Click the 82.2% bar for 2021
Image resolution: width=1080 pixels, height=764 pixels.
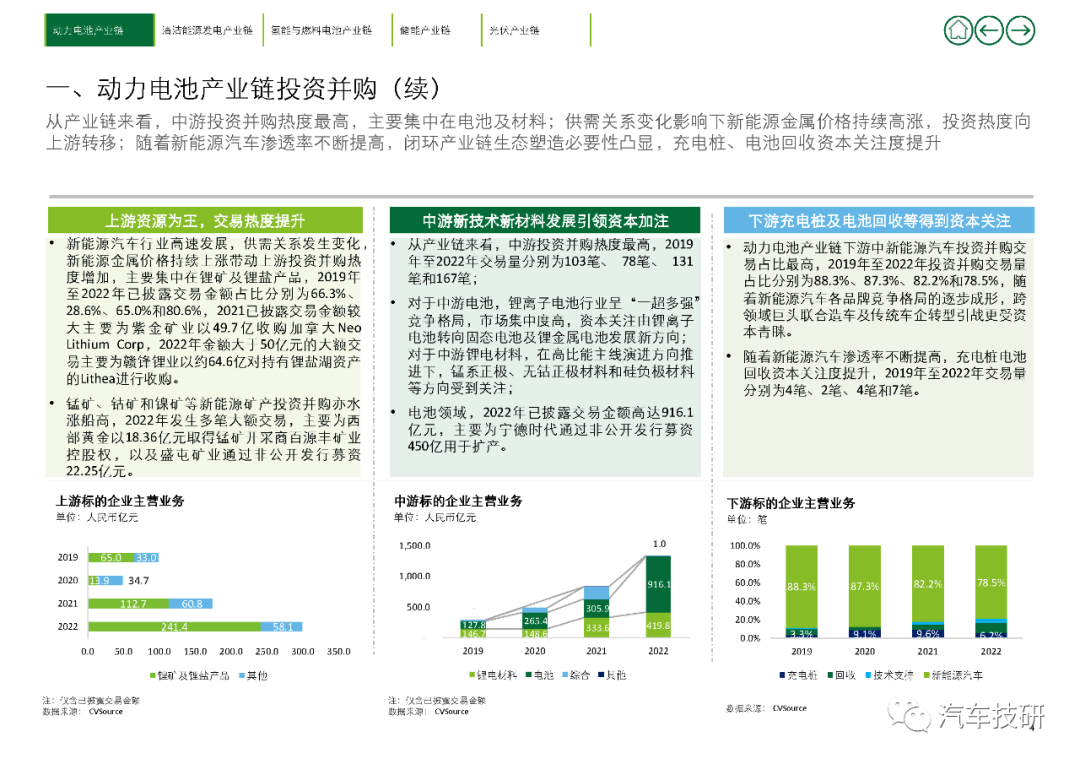(x=928, y=584)
